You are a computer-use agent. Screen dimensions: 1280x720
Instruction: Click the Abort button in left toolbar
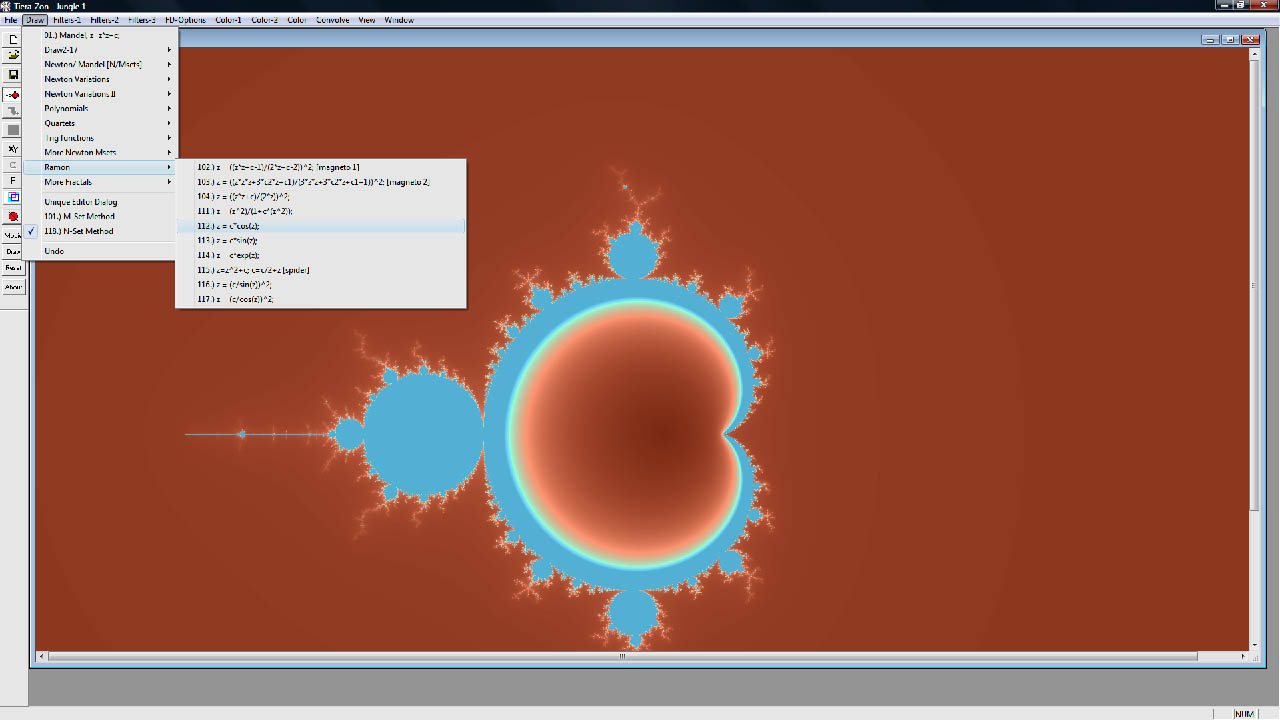(x=13, y=287)
